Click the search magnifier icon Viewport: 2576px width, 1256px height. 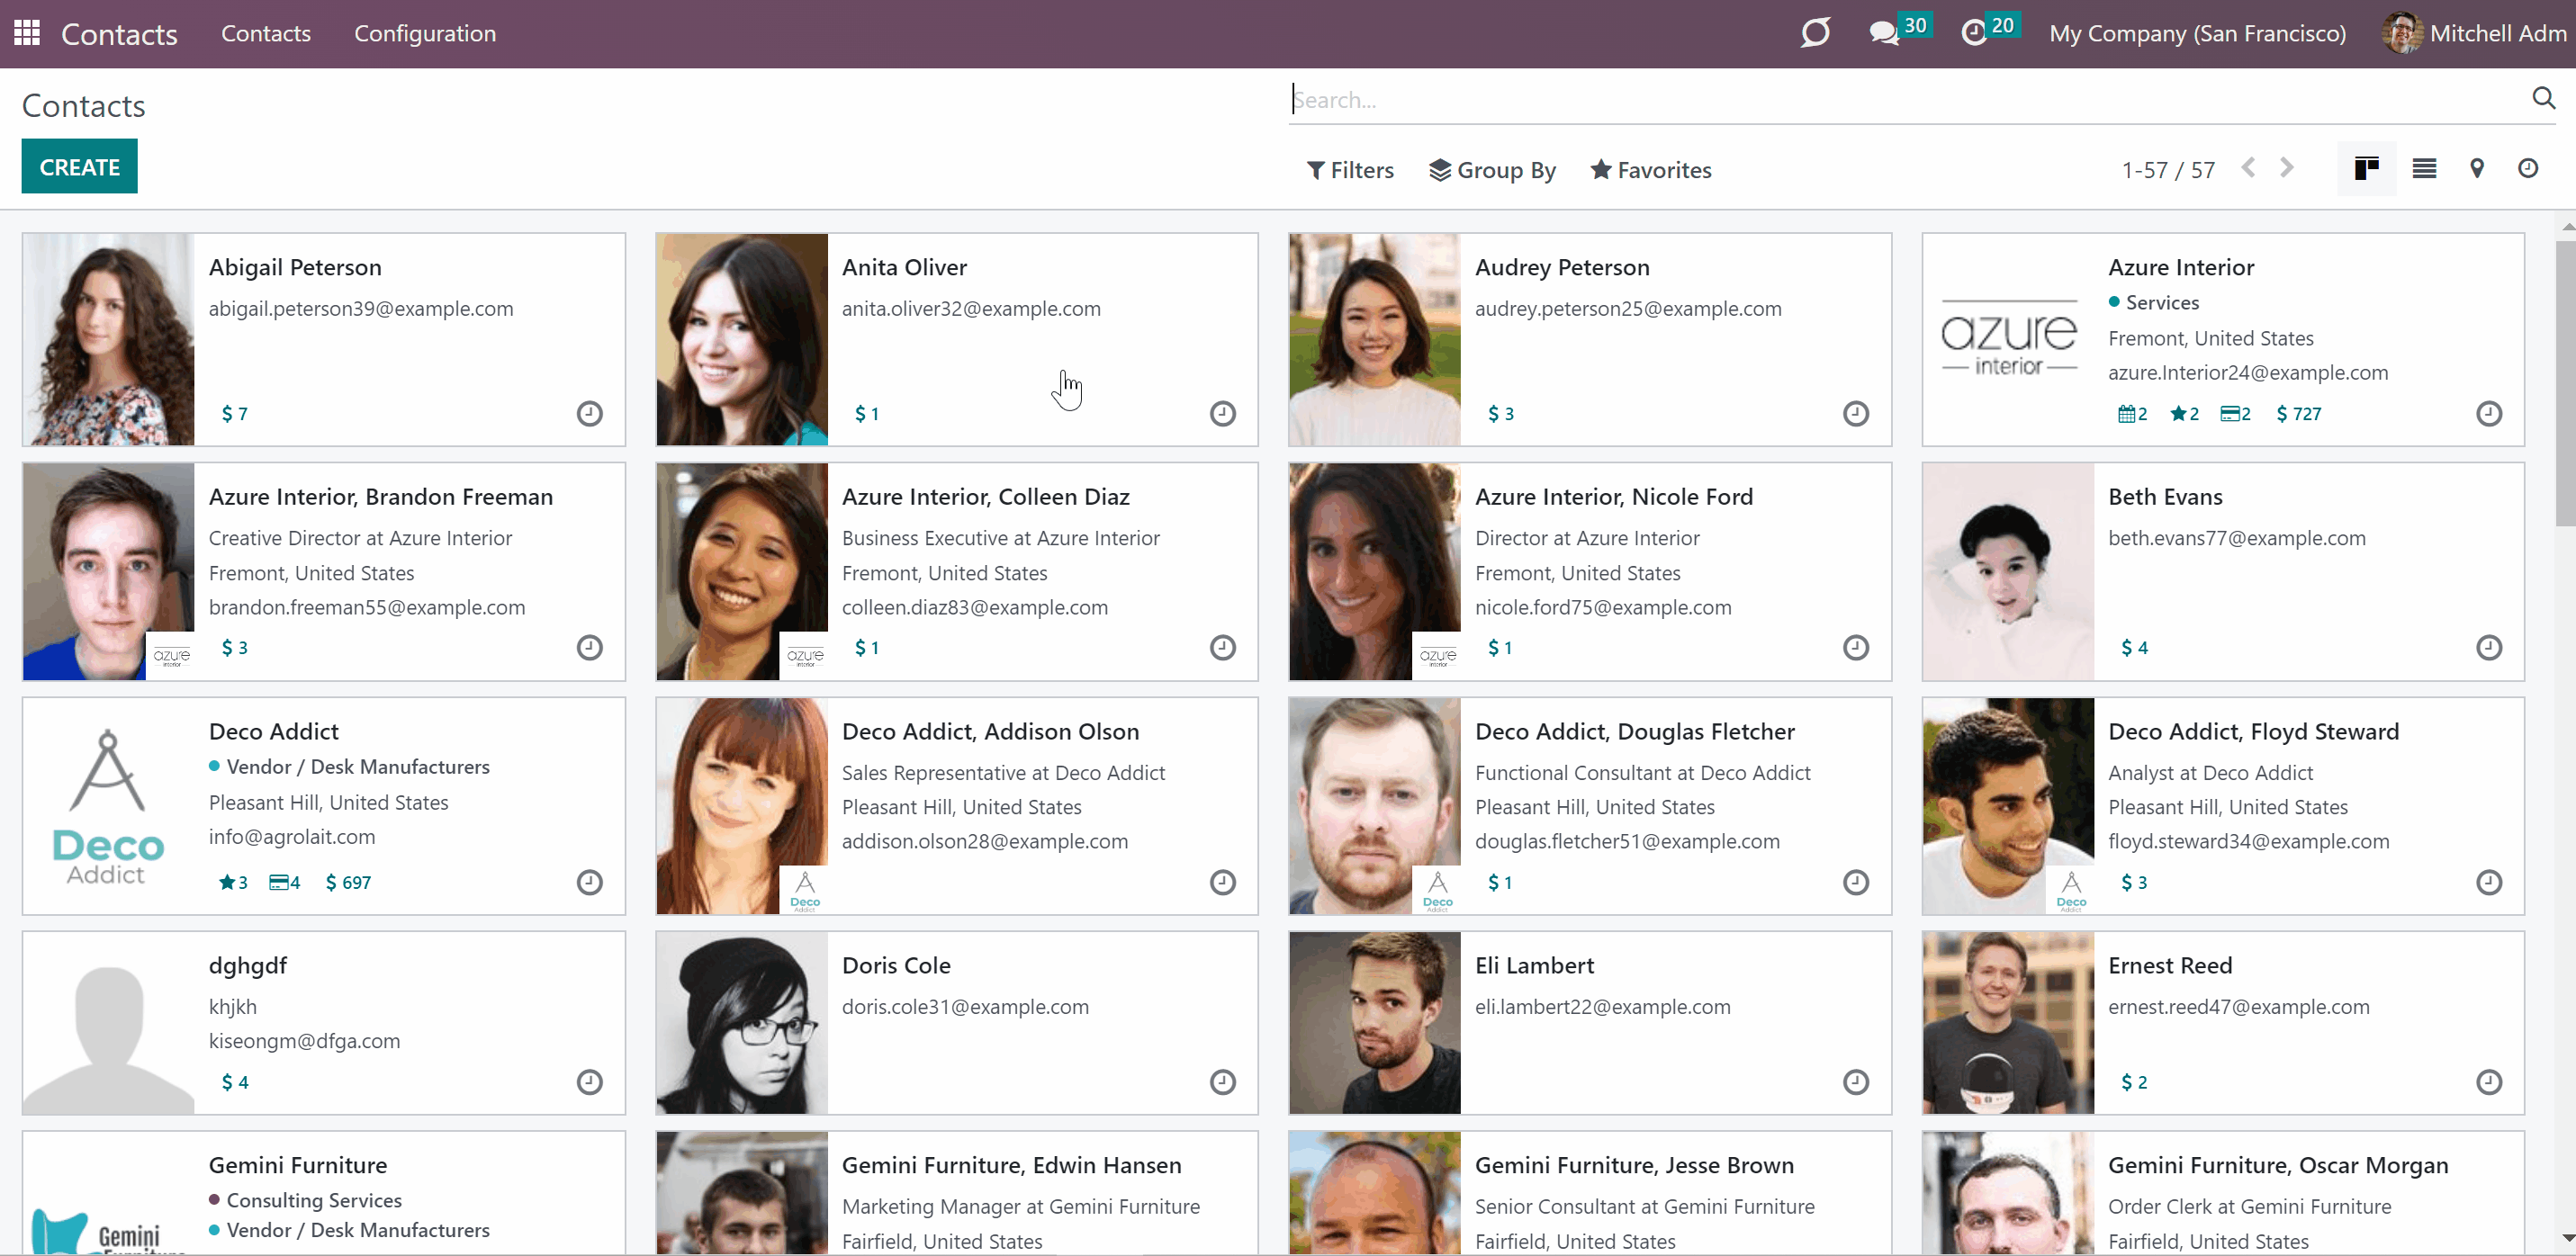[2543, 98]
